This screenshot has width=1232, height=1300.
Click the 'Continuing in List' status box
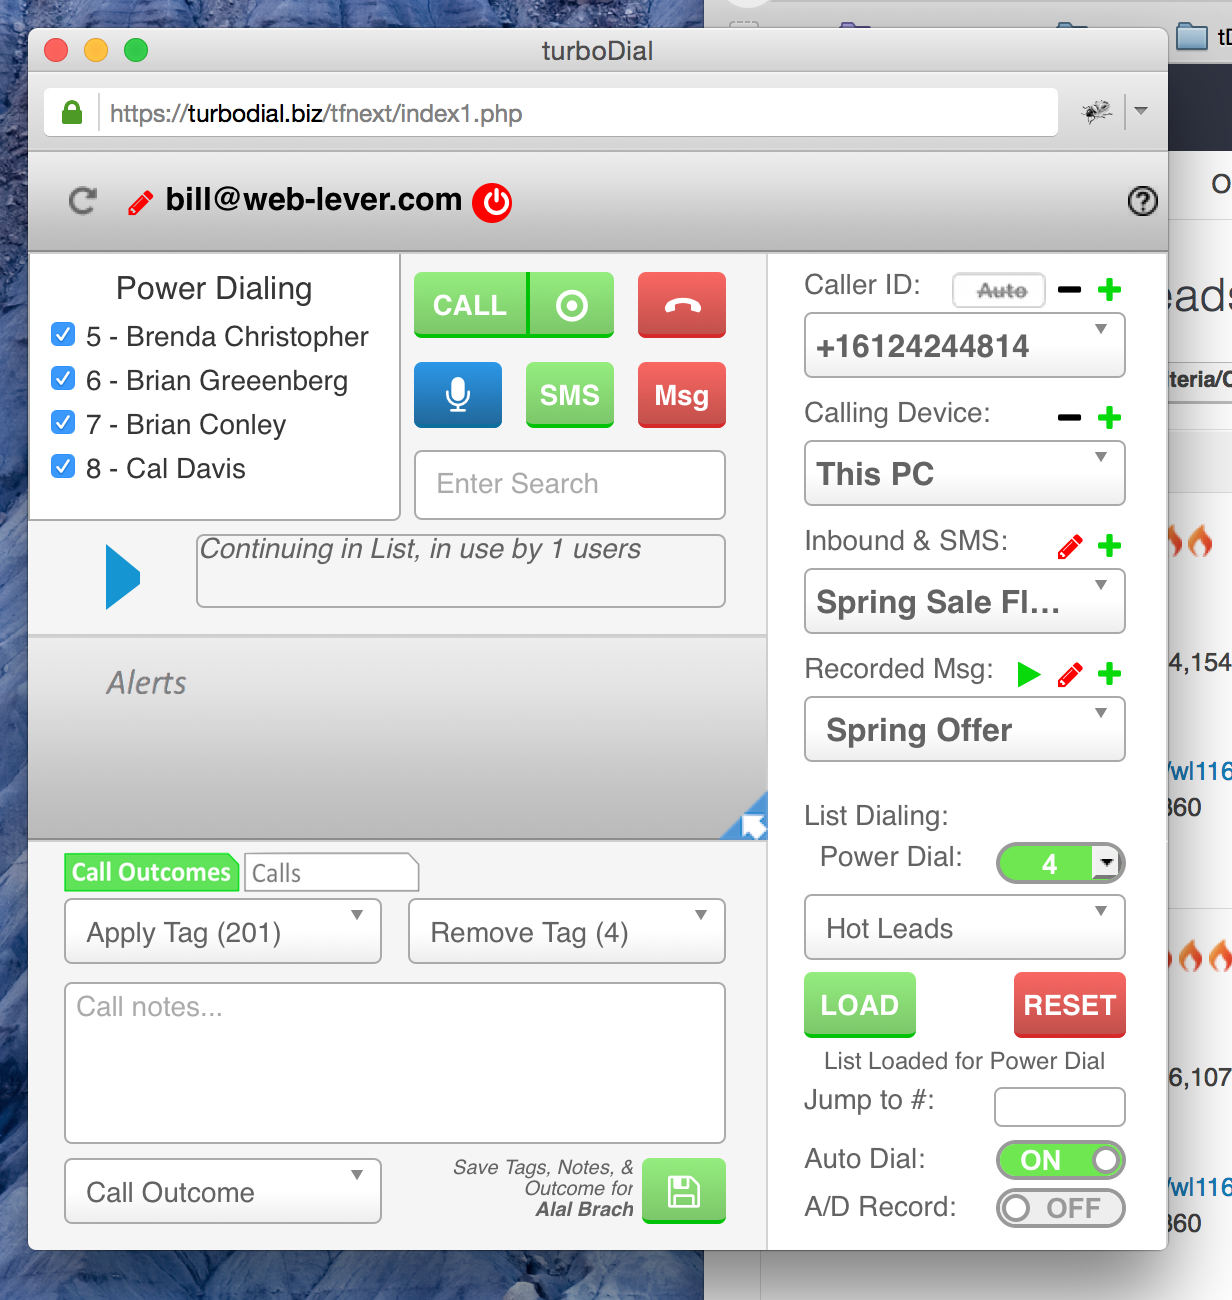pos(461,571)
